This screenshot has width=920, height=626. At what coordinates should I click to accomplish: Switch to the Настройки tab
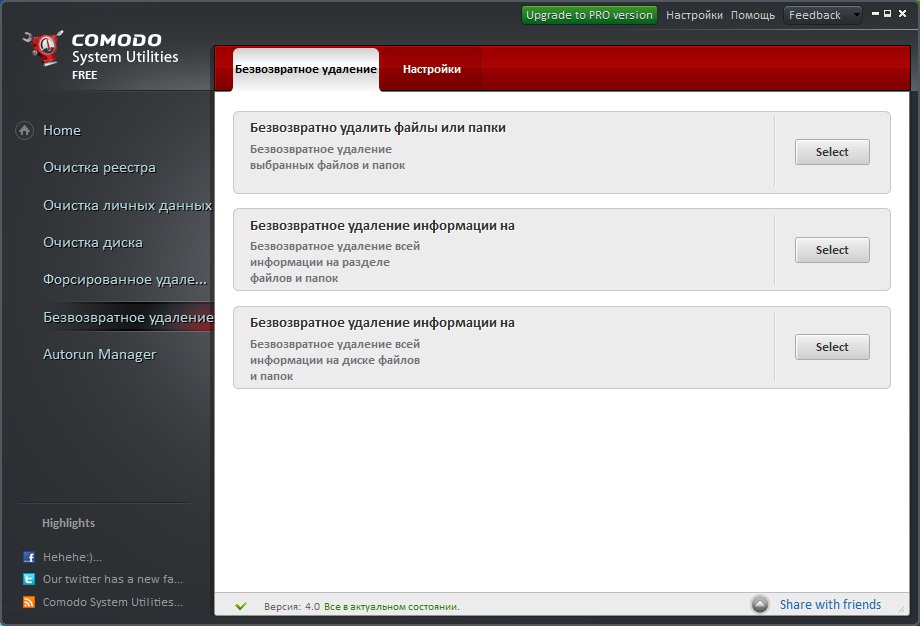click(x=432, y=69)
